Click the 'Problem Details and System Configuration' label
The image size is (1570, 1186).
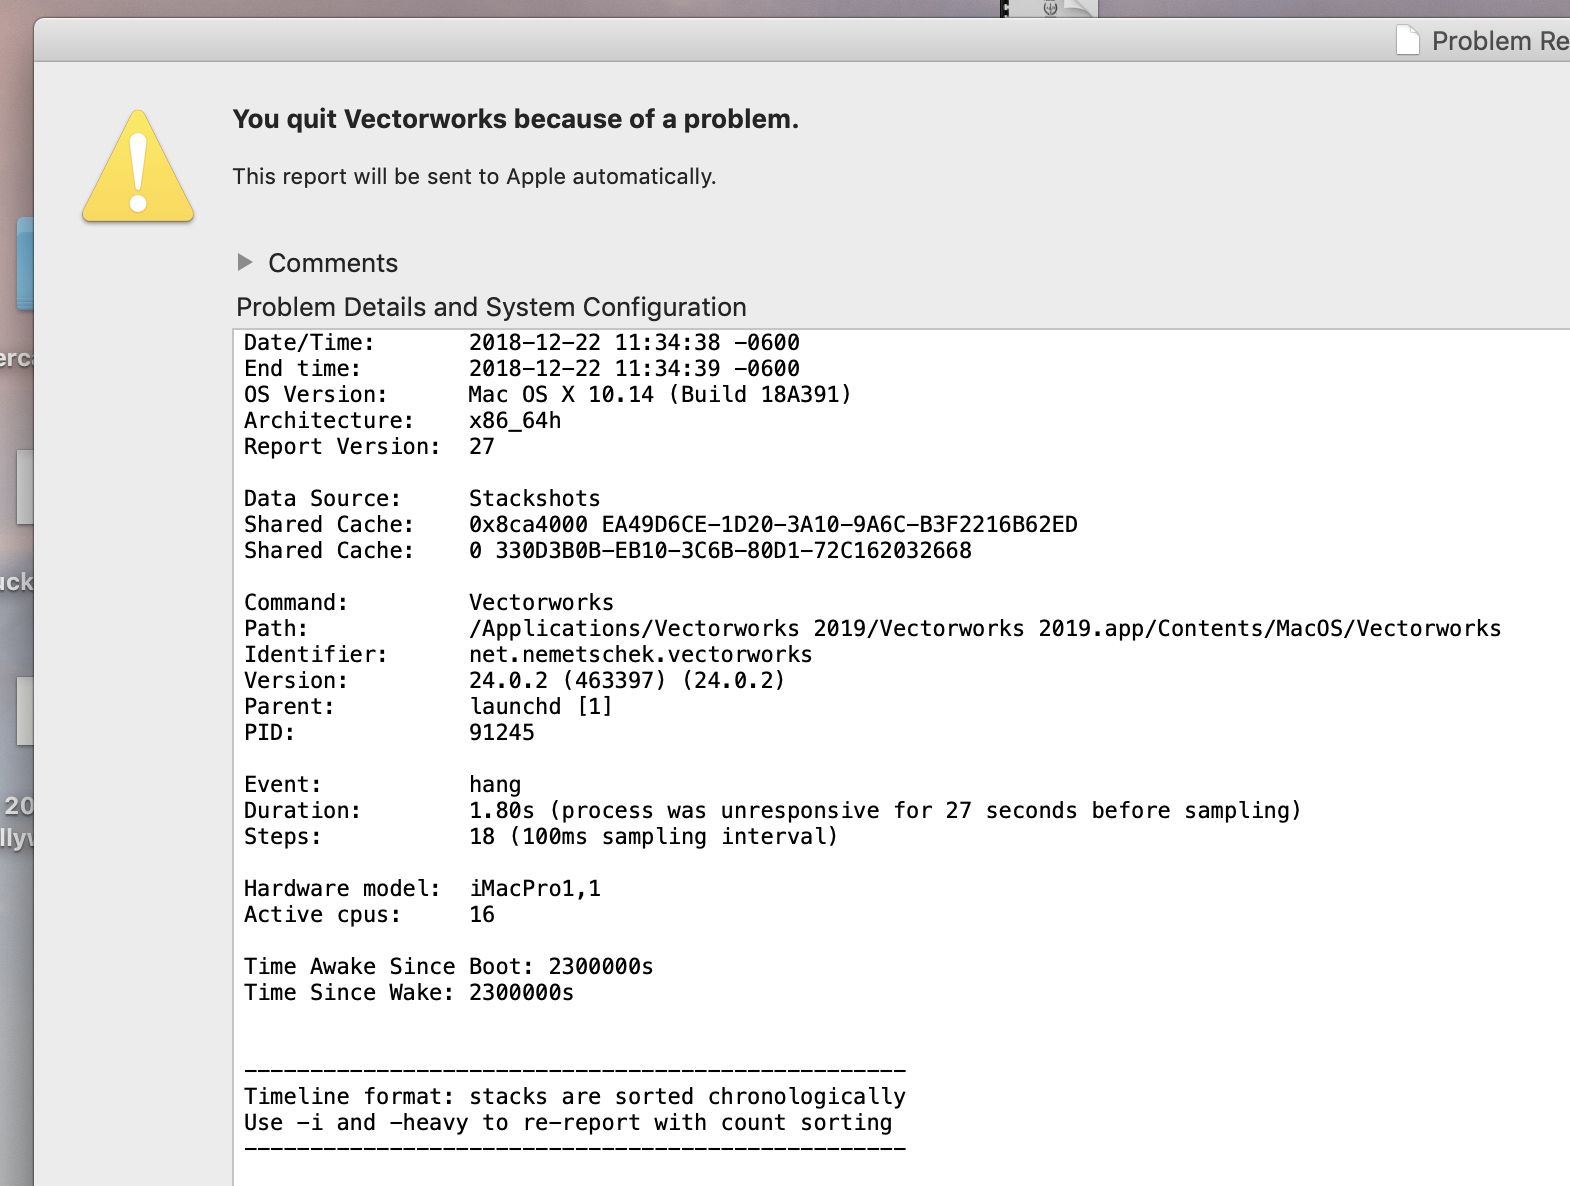[491, 307]
